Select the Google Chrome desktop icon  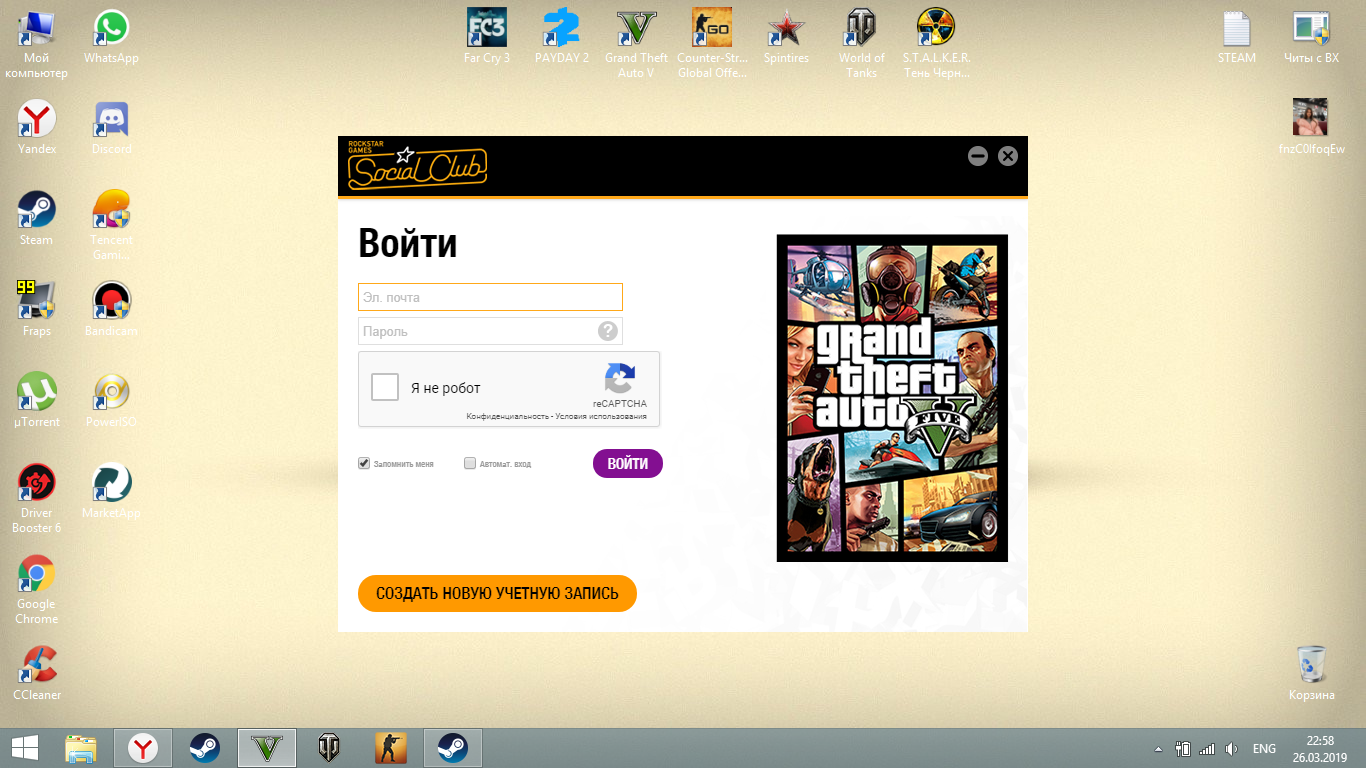[x=37, y=590]
